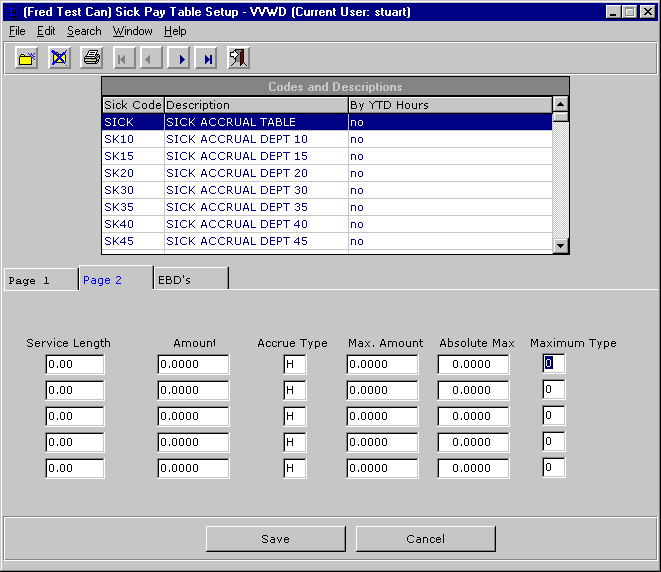The height and width of the screenshot is (572, 661).
Task: Click the exit door icon
Action: [x=238, y=58]
